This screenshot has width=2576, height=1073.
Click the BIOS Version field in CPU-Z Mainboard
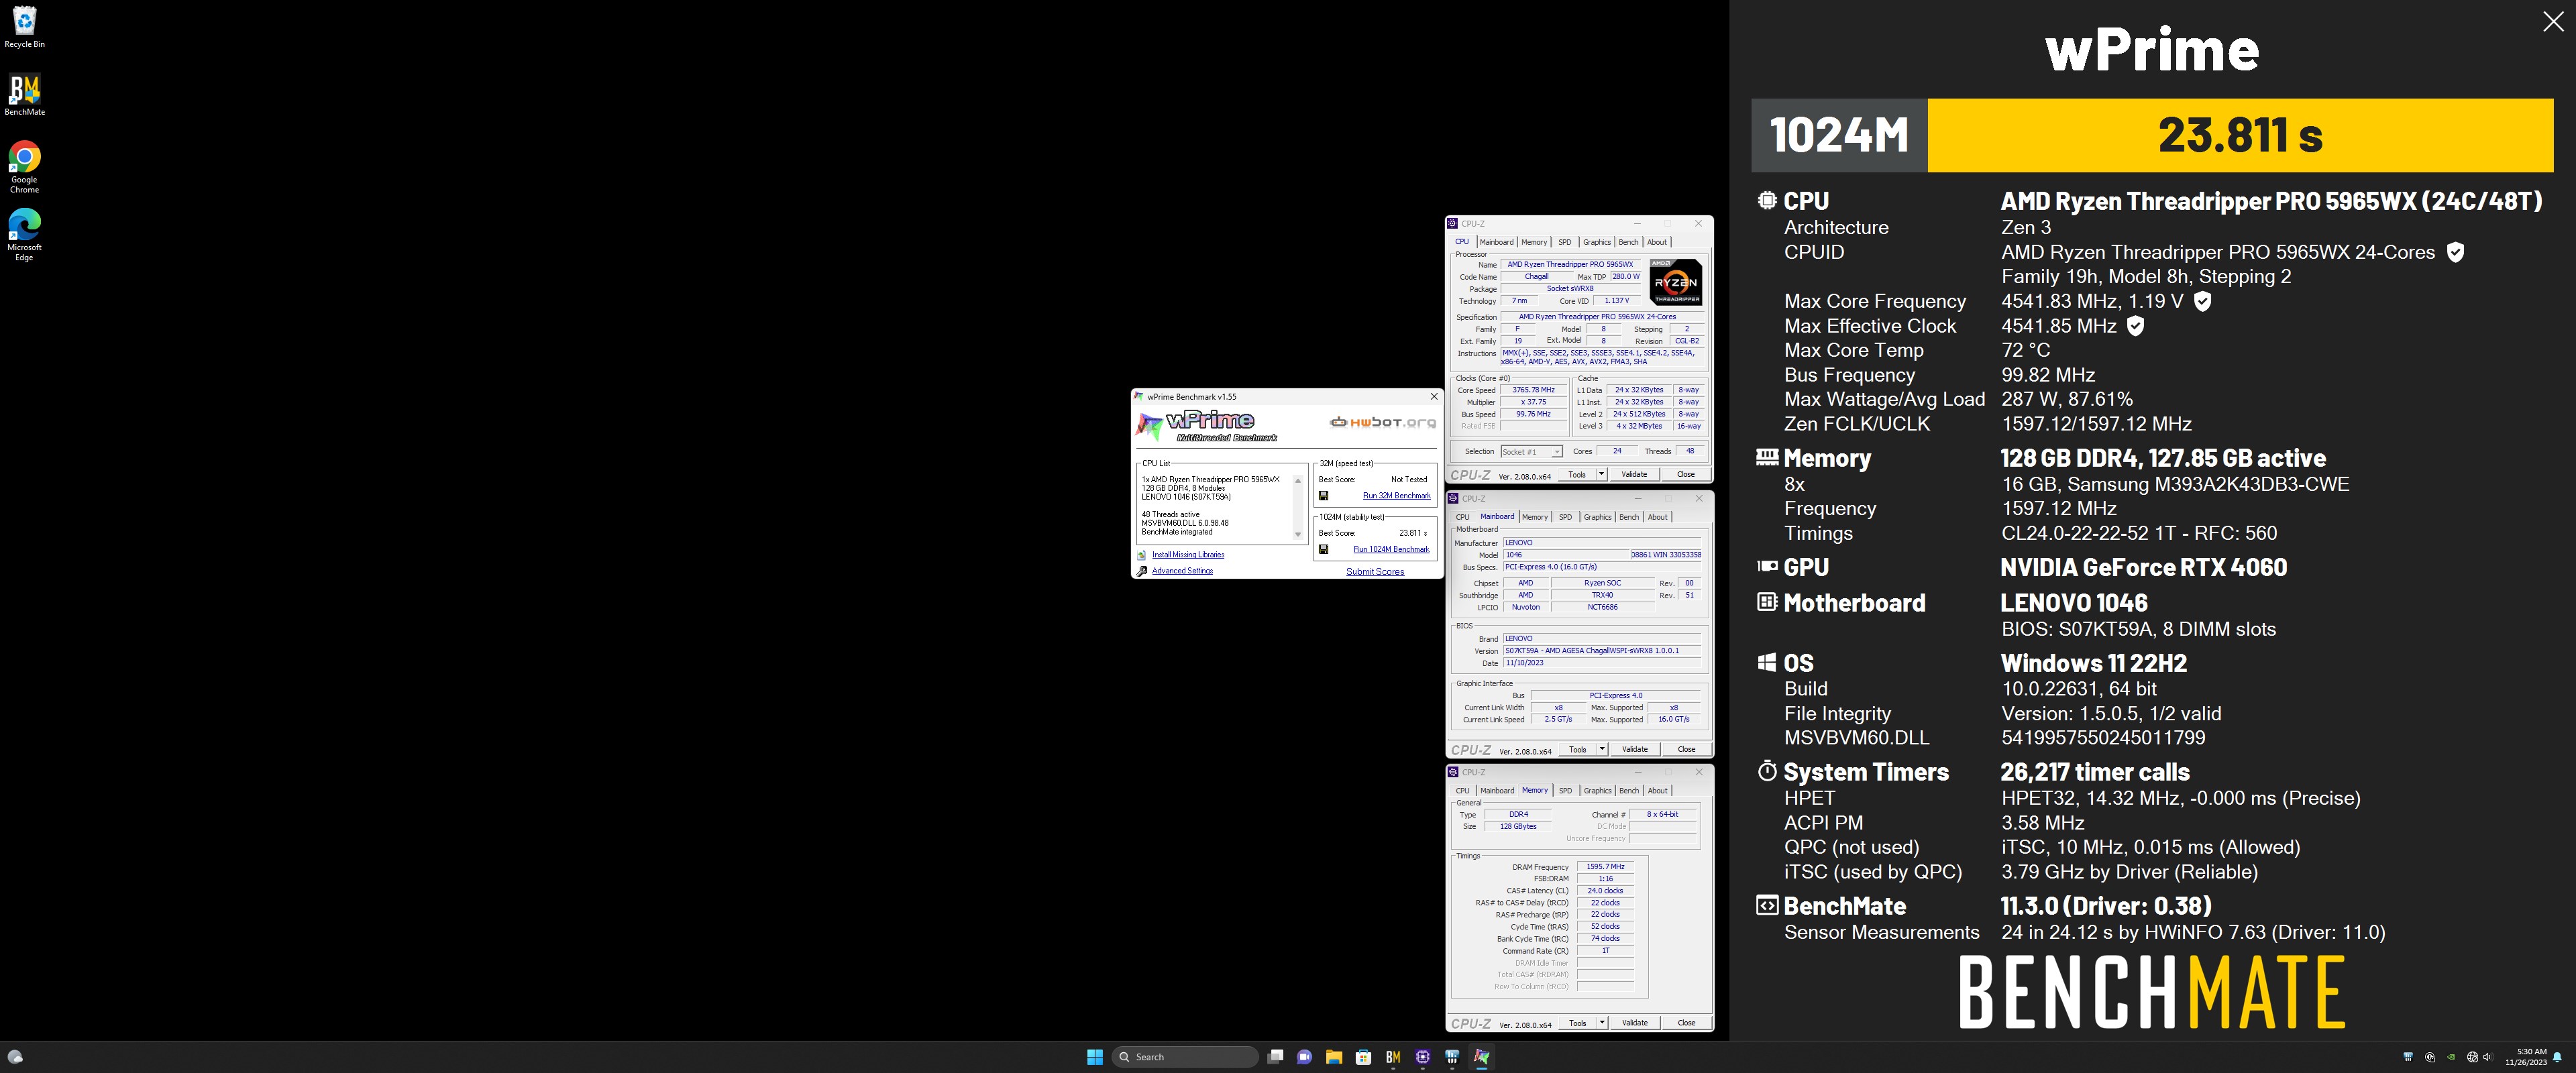(x=1602, y=651)
